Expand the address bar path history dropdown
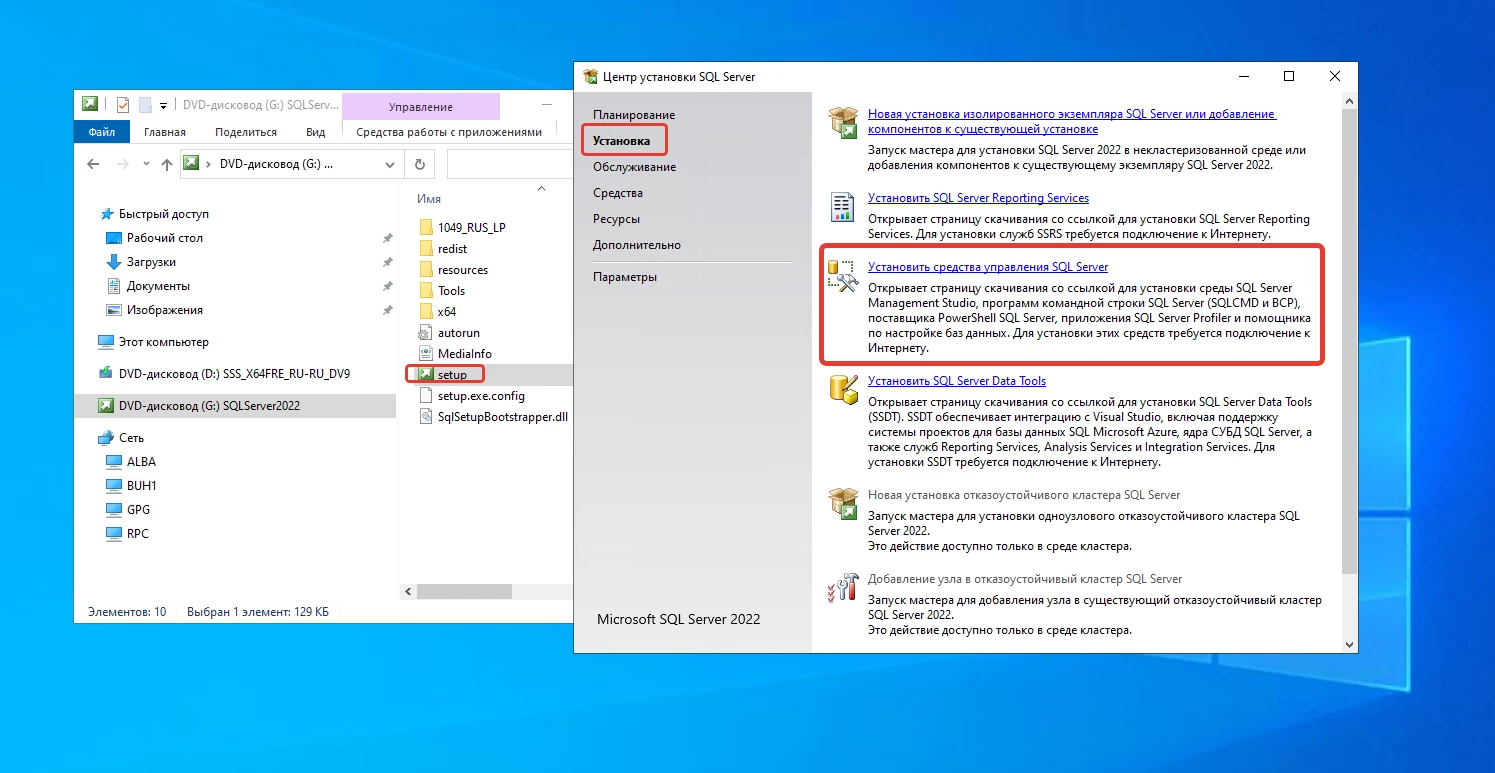The height and width of the screenshot is (773, 1495). pos(390,165)
